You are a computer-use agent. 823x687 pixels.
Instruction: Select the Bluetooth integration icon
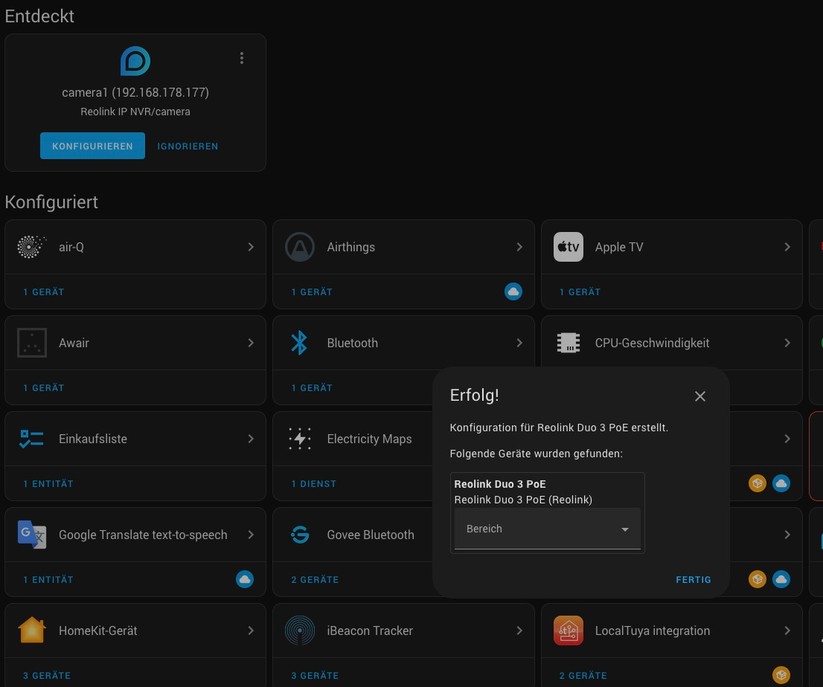(x=299, y=342)
